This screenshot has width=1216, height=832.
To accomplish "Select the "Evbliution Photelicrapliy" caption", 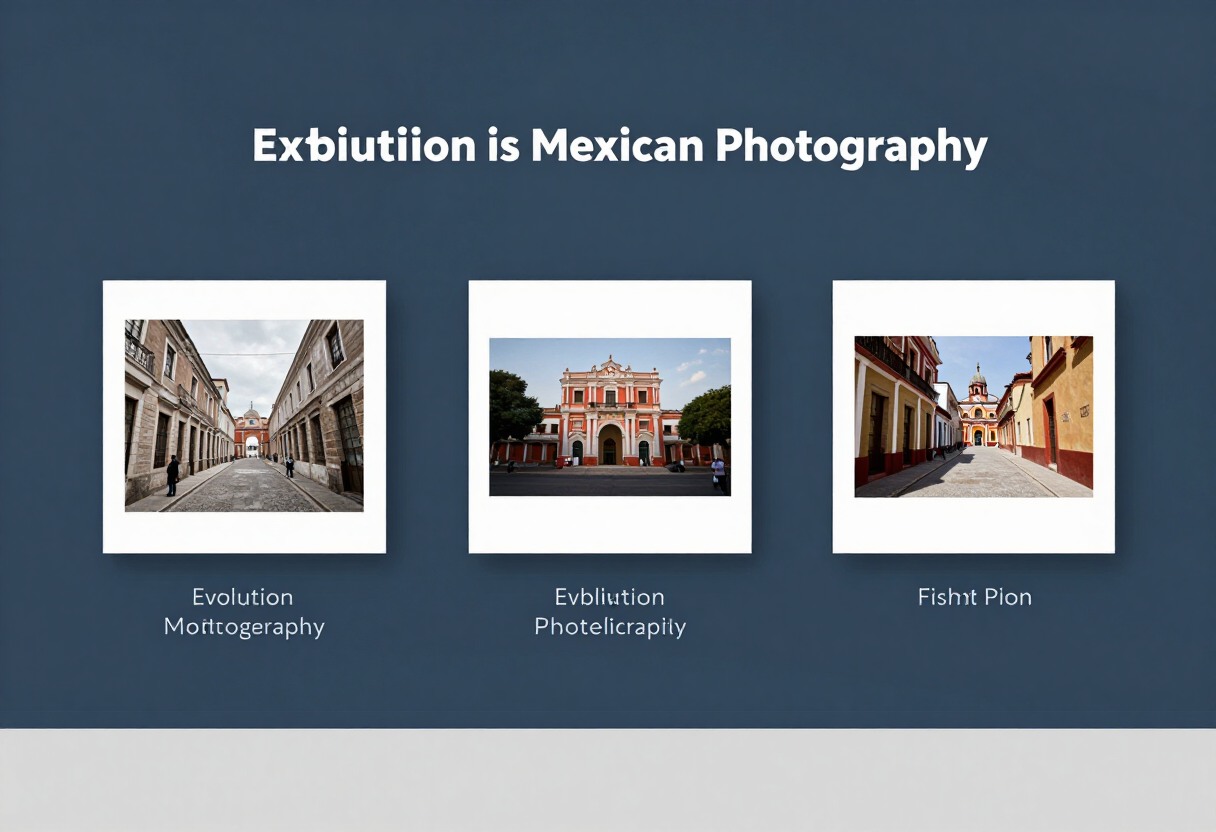I will point(610,612).
